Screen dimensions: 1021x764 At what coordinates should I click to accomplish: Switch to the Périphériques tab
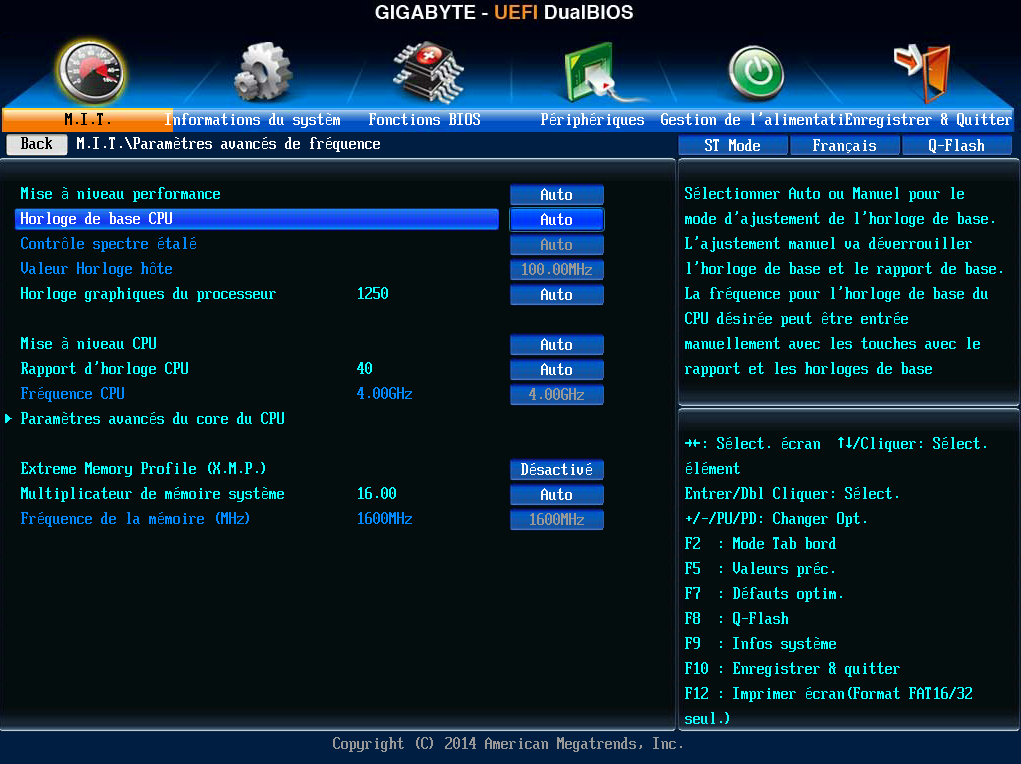click(592, 120)
